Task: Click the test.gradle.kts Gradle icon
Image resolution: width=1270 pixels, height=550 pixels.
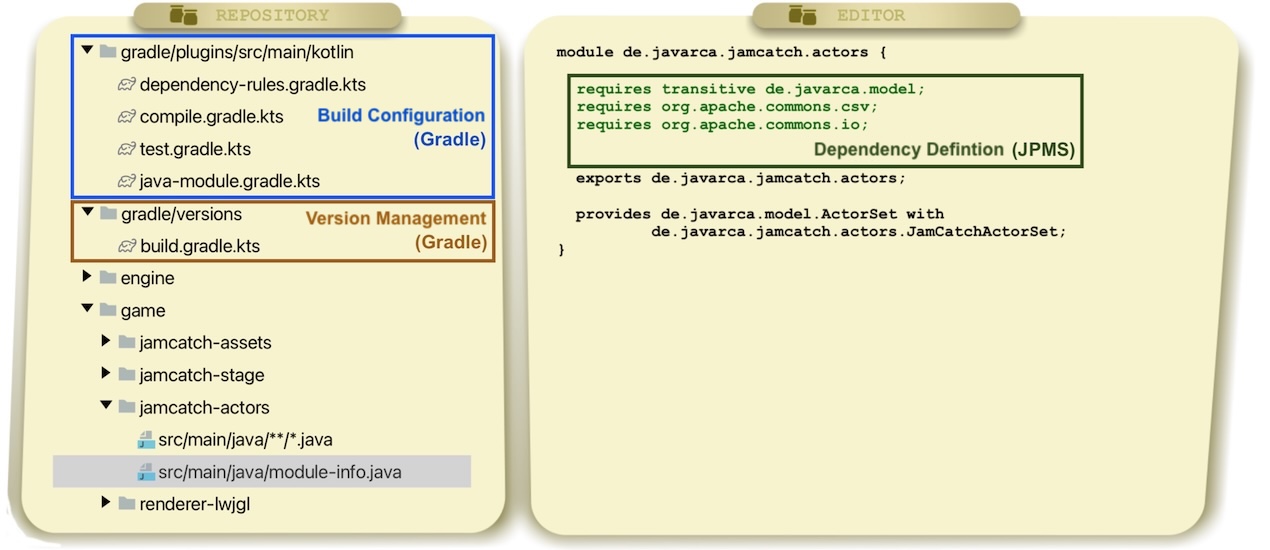Action: (x=127, y=149)
